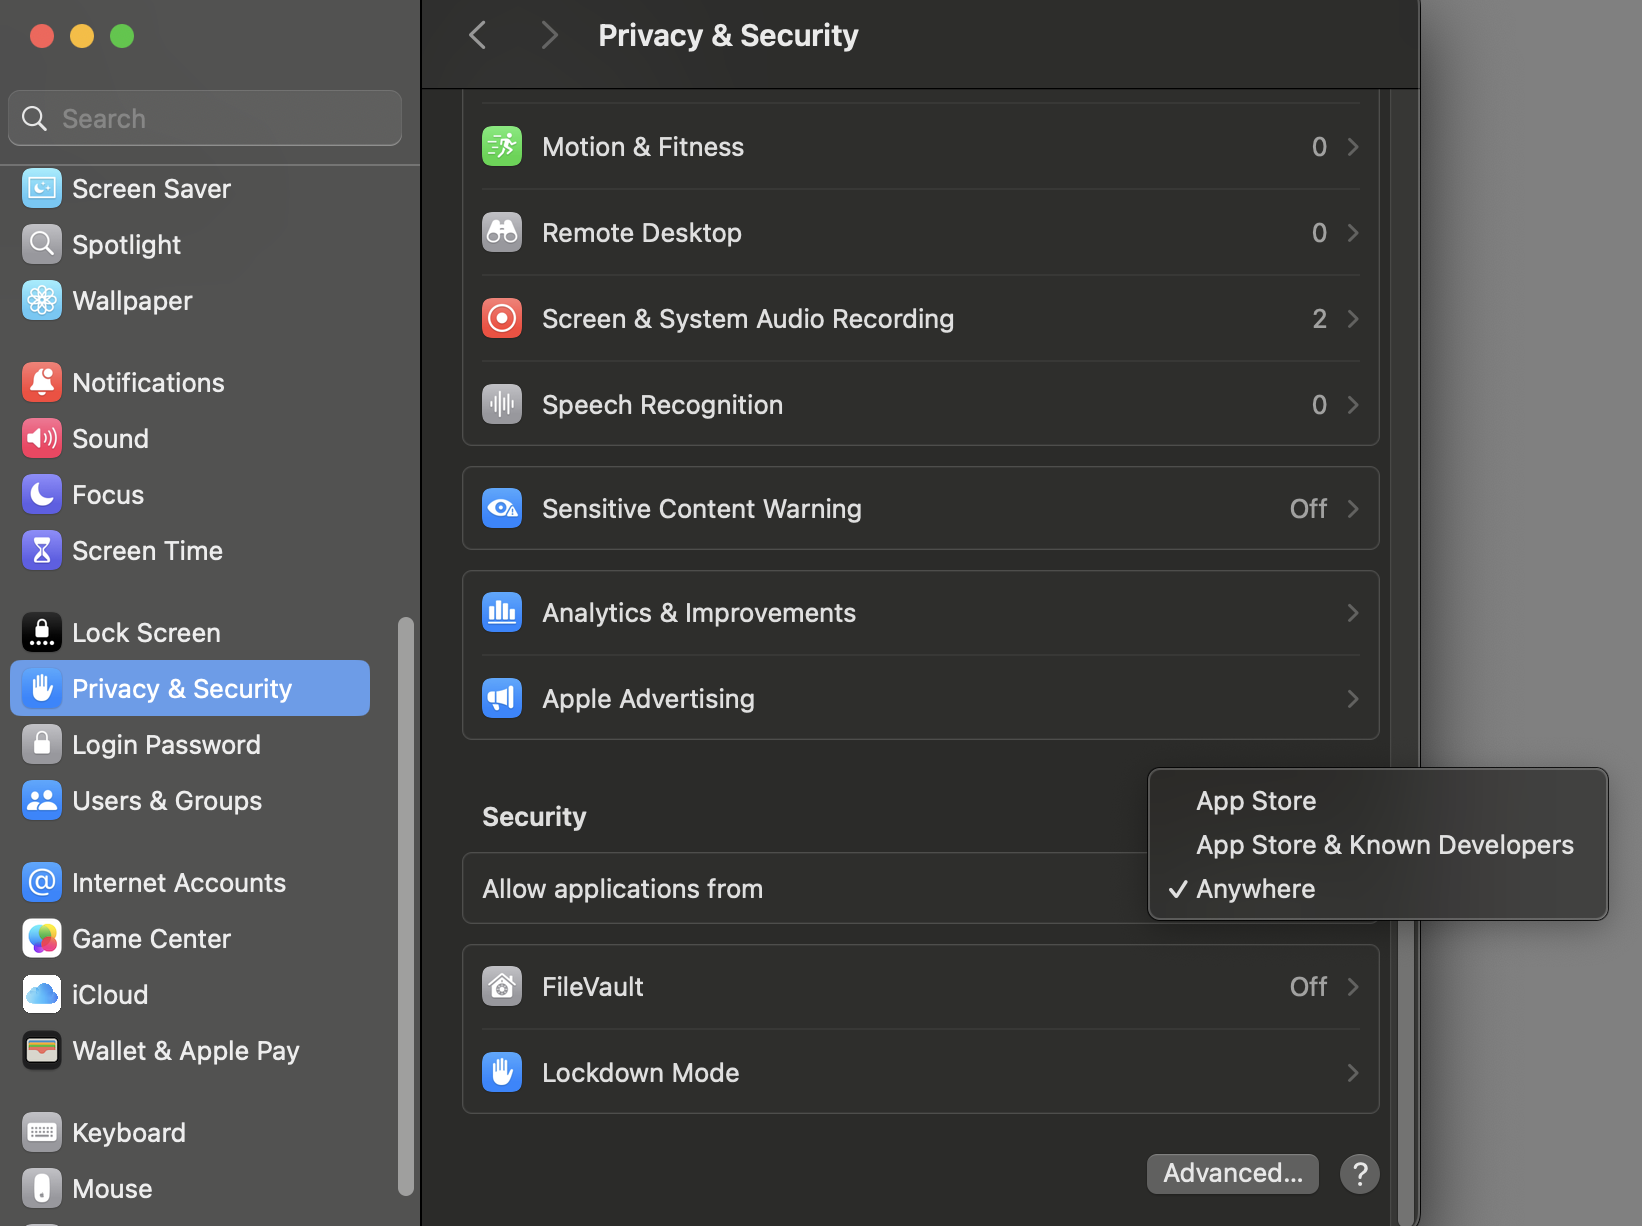The height and width of the screenshot is (1226, 1642).
Task: Expand Motion & Fitness chevron
Action: pyautogui.click(x=1353, y=146)
